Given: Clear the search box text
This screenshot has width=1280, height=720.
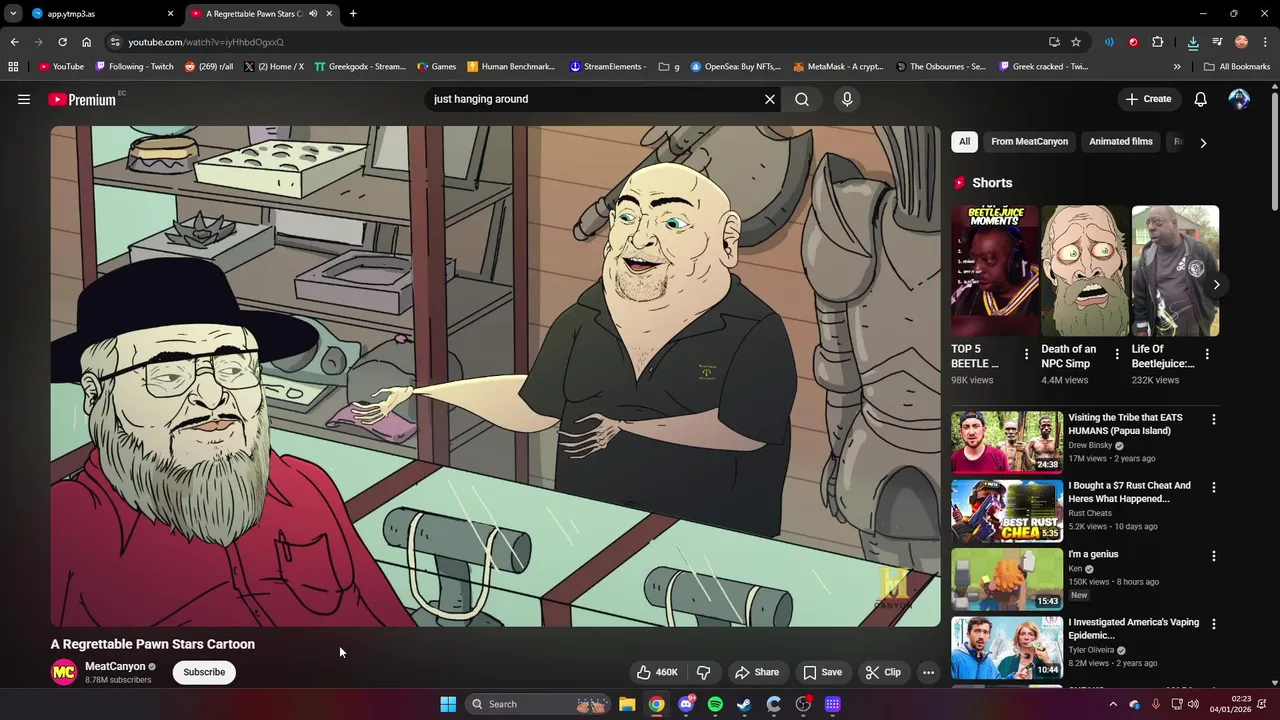Looking at the screenshot, I should (x=770, y=99).
